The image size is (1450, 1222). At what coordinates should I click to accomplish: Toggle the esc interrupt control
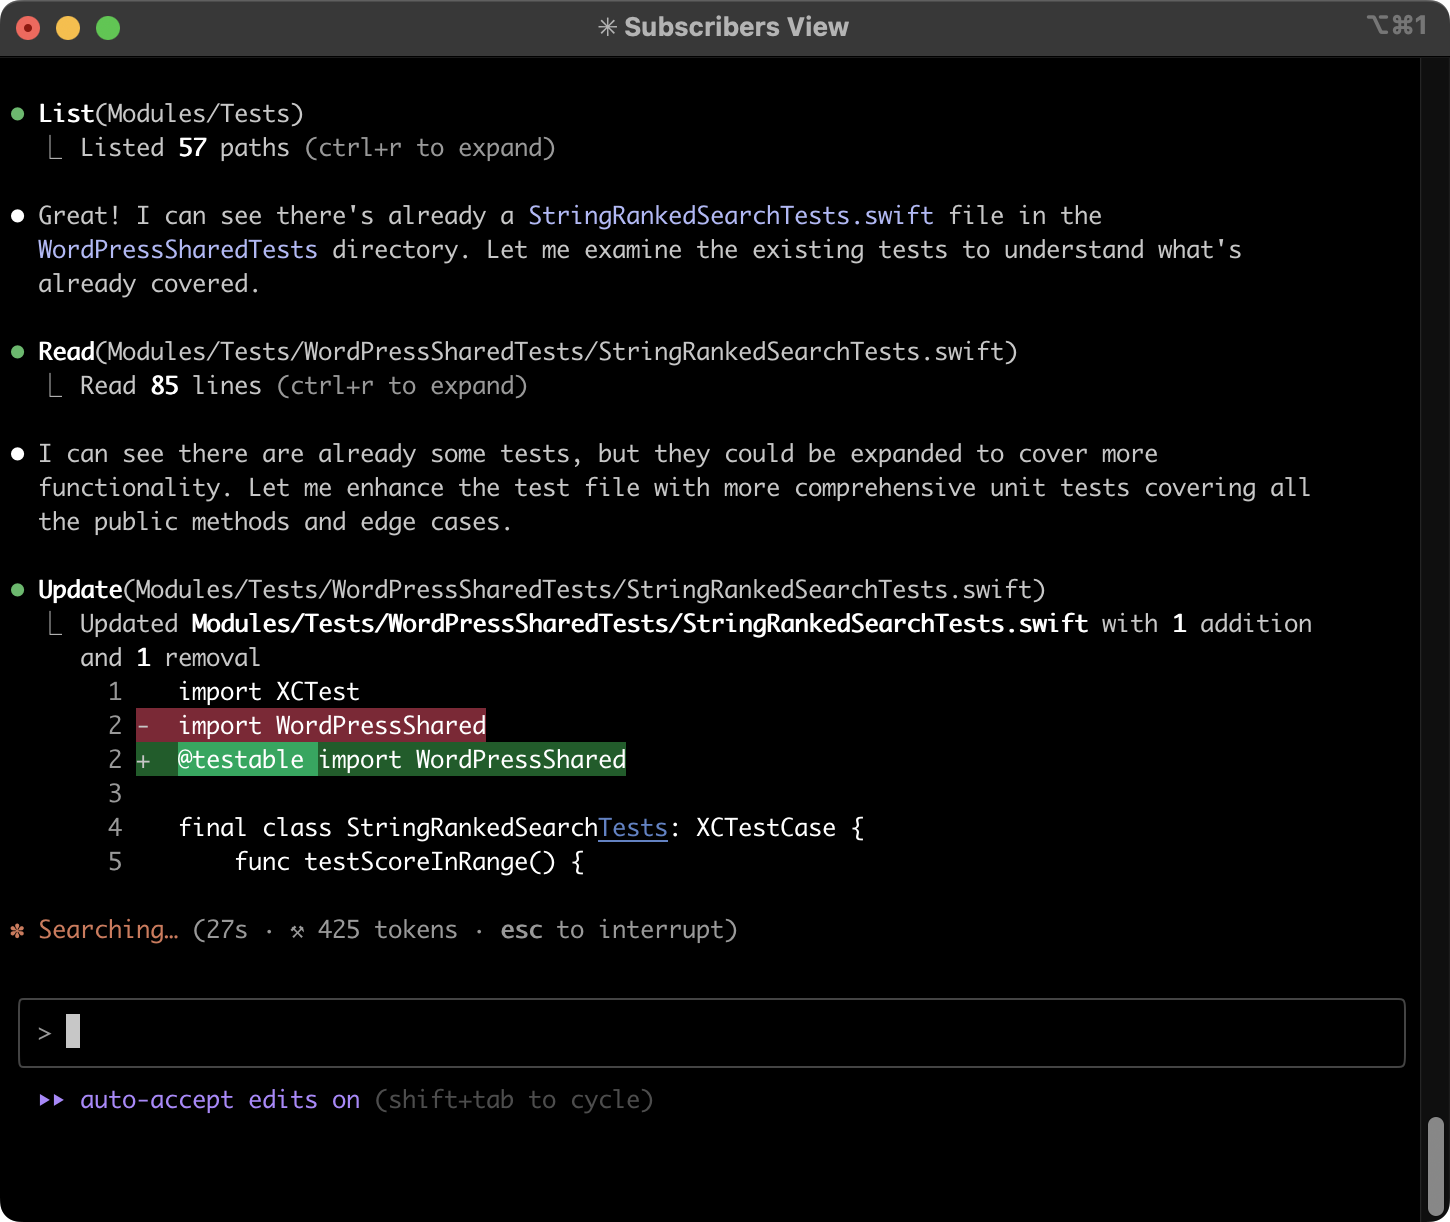[x=520, y=929]
